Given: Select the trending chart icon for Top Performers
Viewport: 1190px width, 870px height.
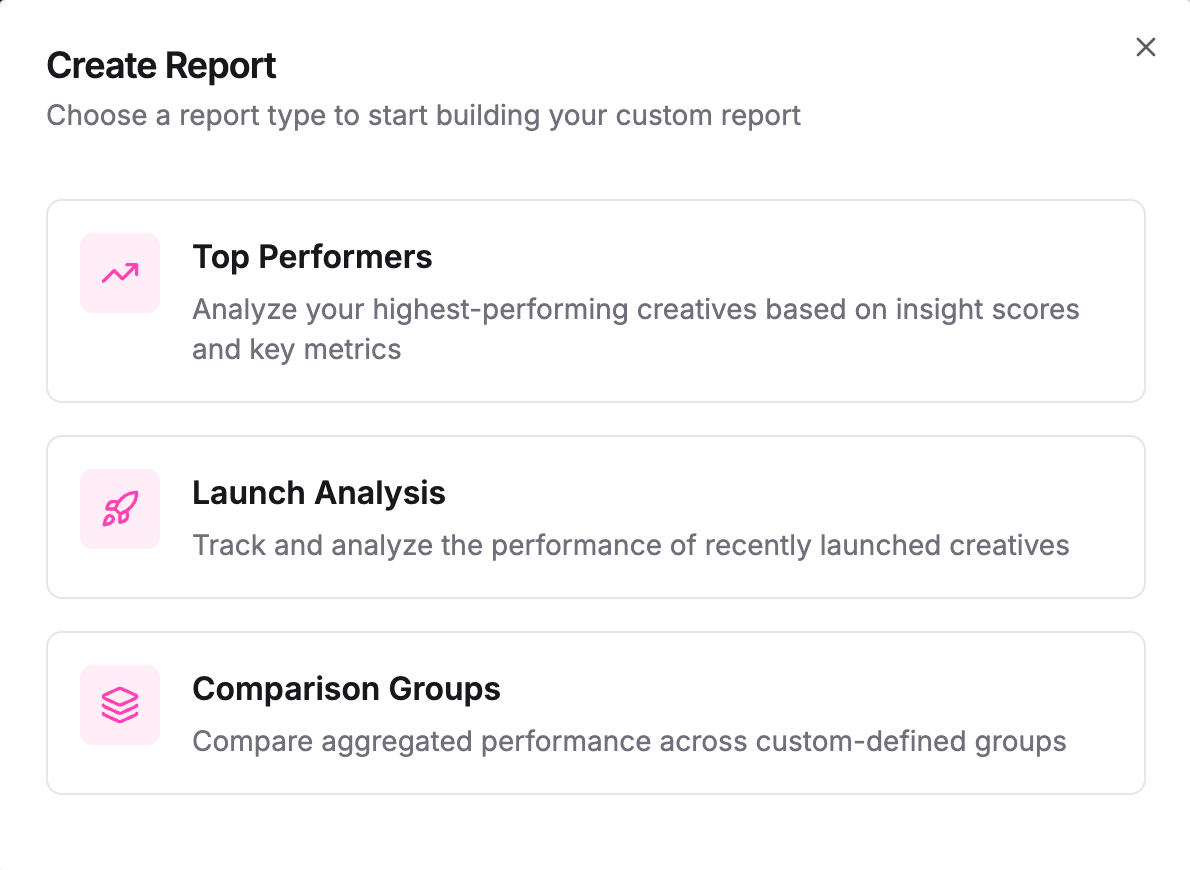Looking at the screenshot, I should pyautogui.click(x=119, y=272).
